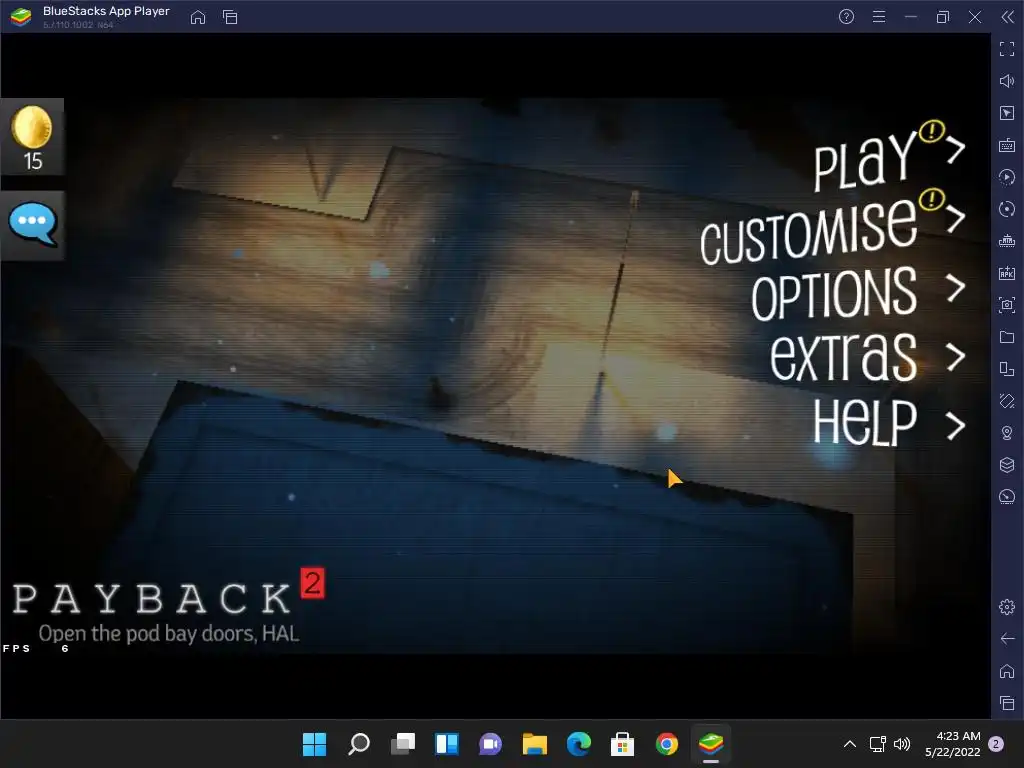
Task: Open the Windows Start menu
Action: click(x=314, y=744)
